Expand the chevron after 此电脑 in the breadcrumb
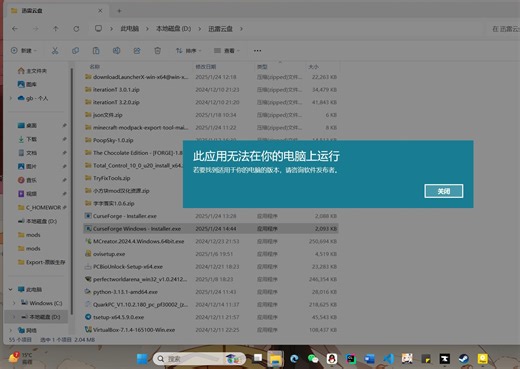Screen dimensions: 520x369 click(x=147, y=29)
